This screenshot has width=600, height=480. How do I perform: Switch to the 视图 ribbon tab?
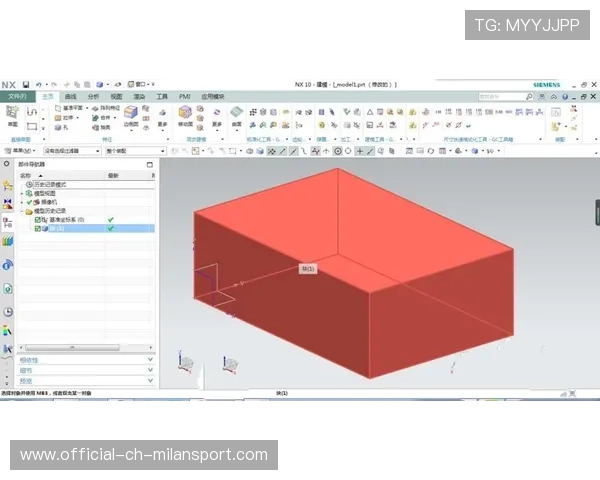117,96
